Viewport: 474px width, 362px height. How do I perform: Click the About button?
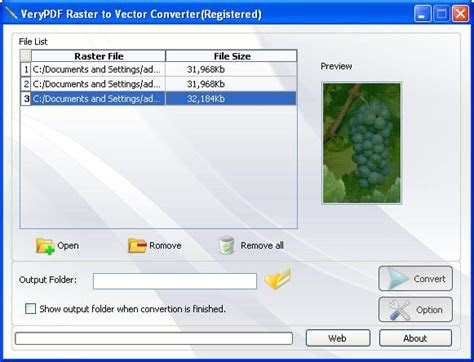click(x=415, y=338)
